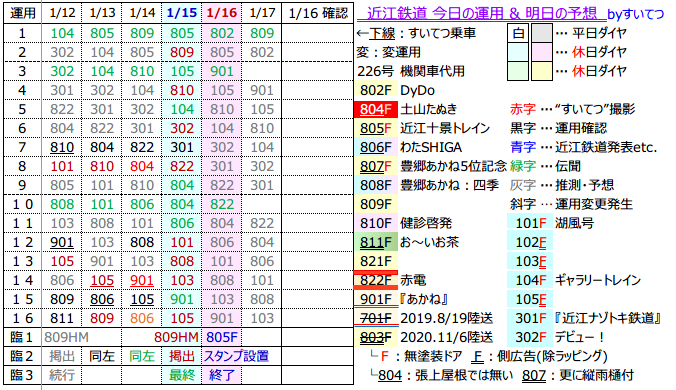The height and width of the screenshot is (390, 676).
Task: Click the black 同左 cell under 1/13
Action: pos(102,356)
